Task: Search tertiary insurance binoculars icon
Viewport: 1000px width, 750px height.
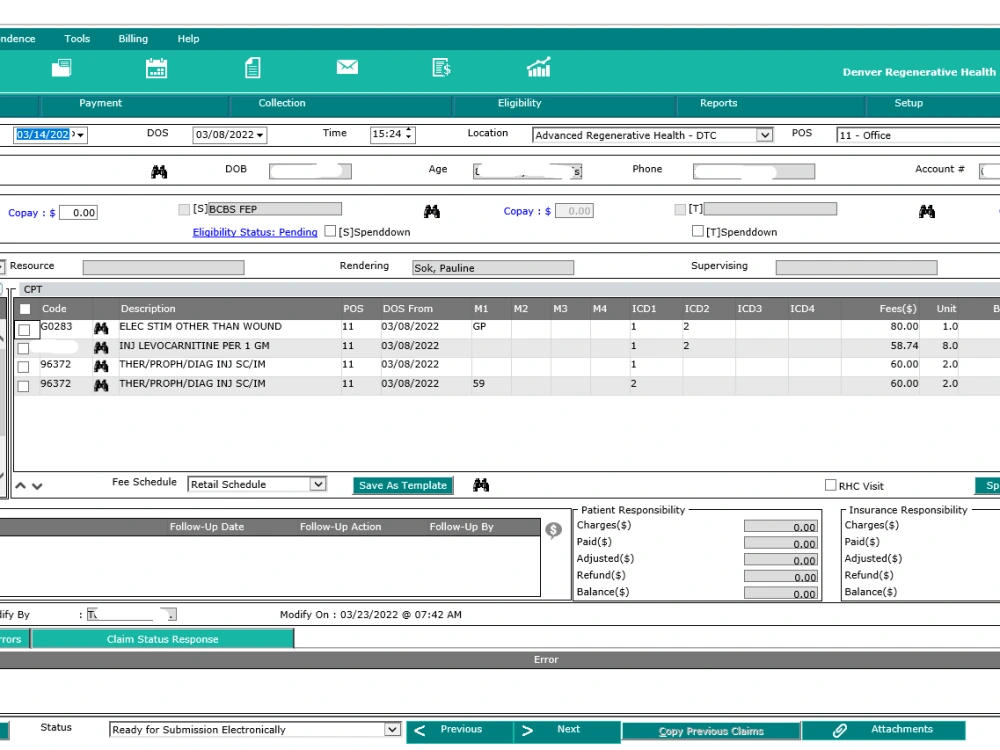Action: (927, 211)
